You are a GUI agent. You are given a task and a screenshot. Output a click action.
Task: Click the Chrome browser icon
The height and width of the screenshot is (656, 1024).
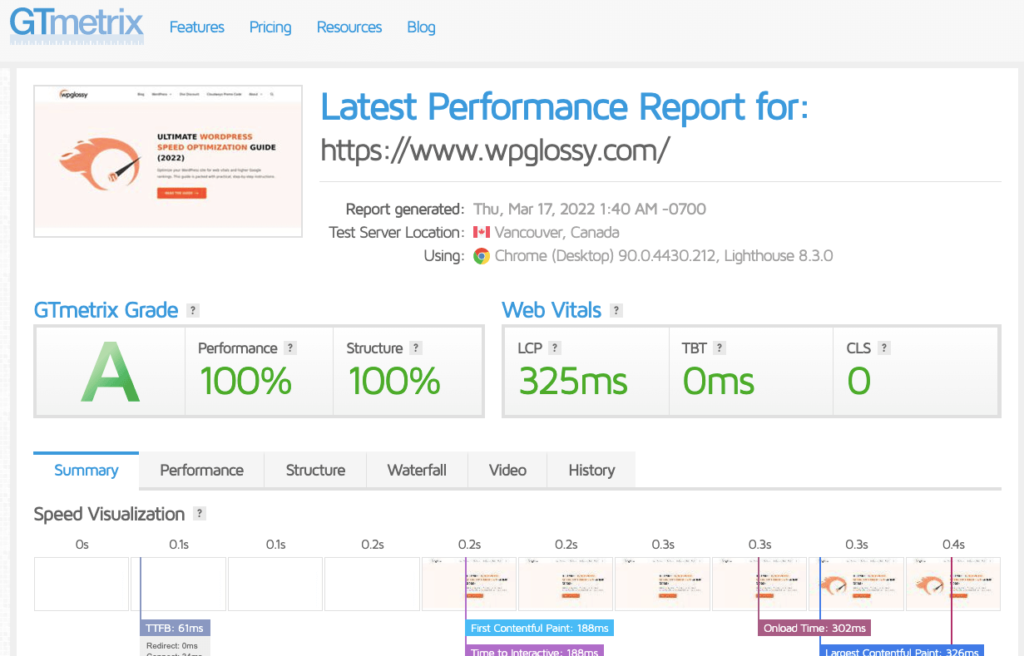tap(482, 256)
